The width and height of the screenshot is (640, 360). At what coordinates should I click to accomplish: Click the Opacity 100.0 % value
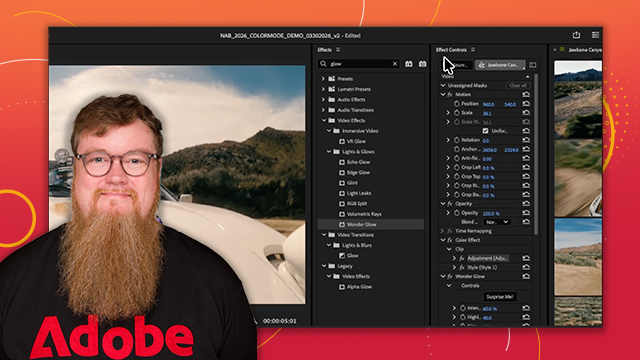pyautogui.click(x=491, y=213)
